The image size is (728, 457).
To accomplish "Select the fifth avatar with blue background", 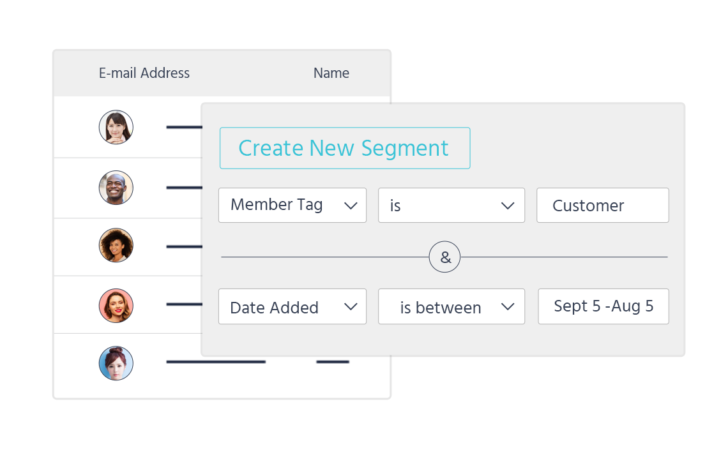I will (116, 363).
